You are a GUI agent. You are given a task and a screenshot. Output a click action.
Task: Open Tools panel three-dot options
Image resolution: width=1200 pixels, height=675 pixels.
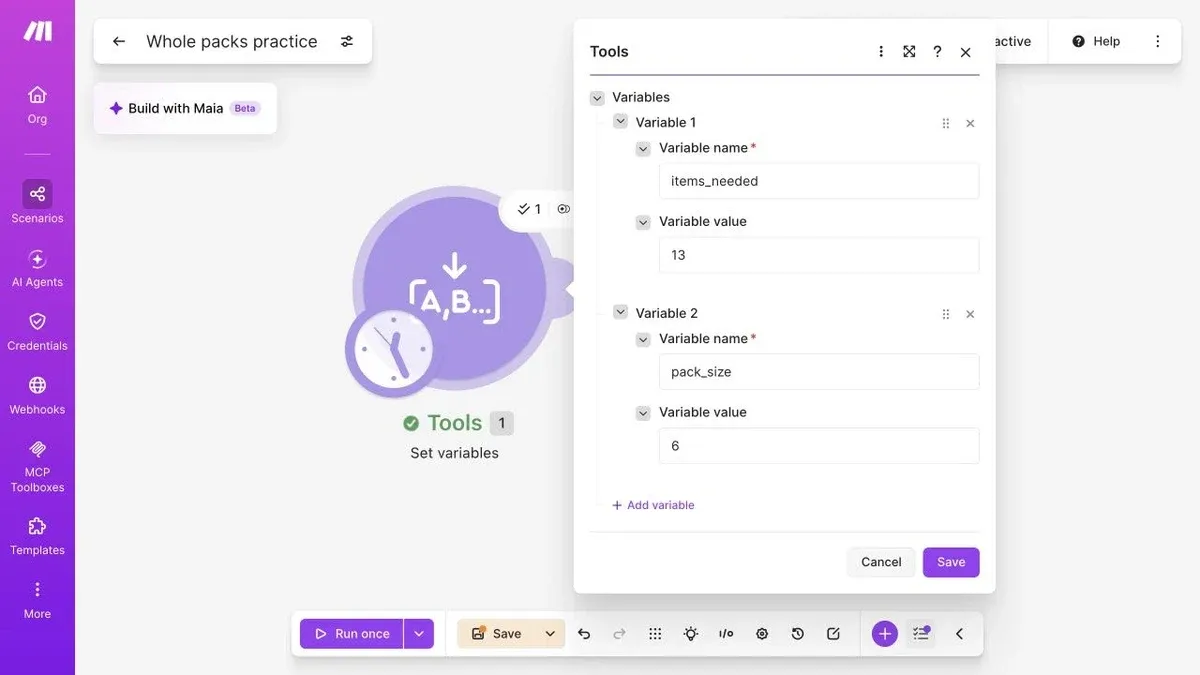tap(881, 52)
